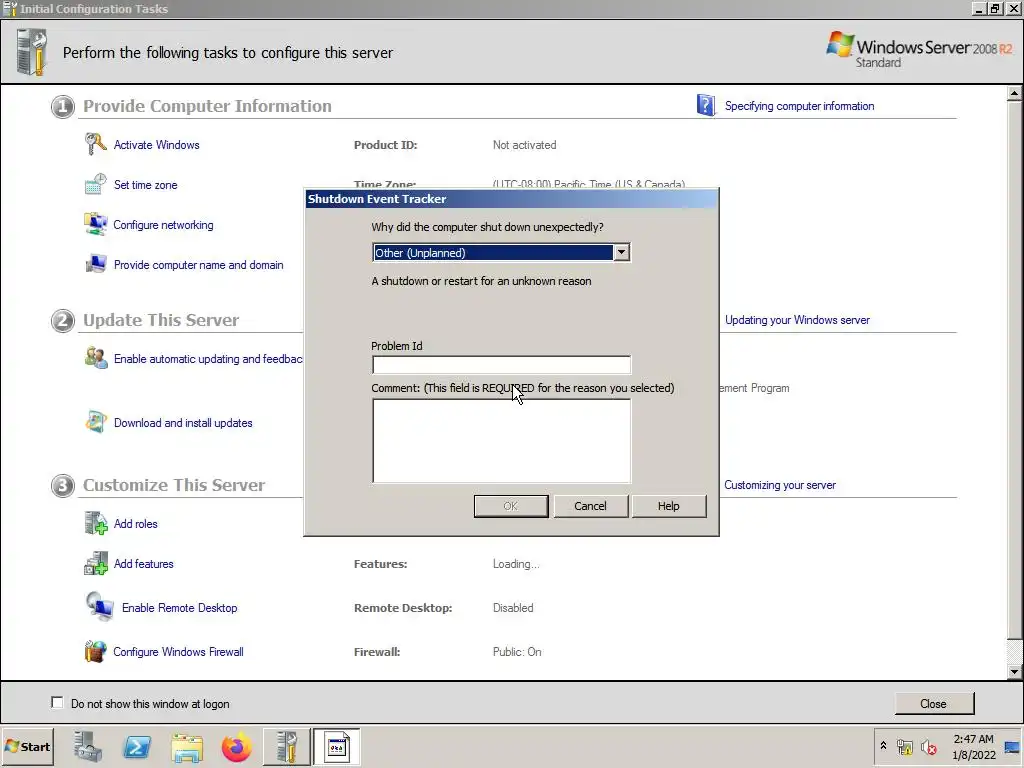Click the Add roles server icon

(x=96, y=523)
